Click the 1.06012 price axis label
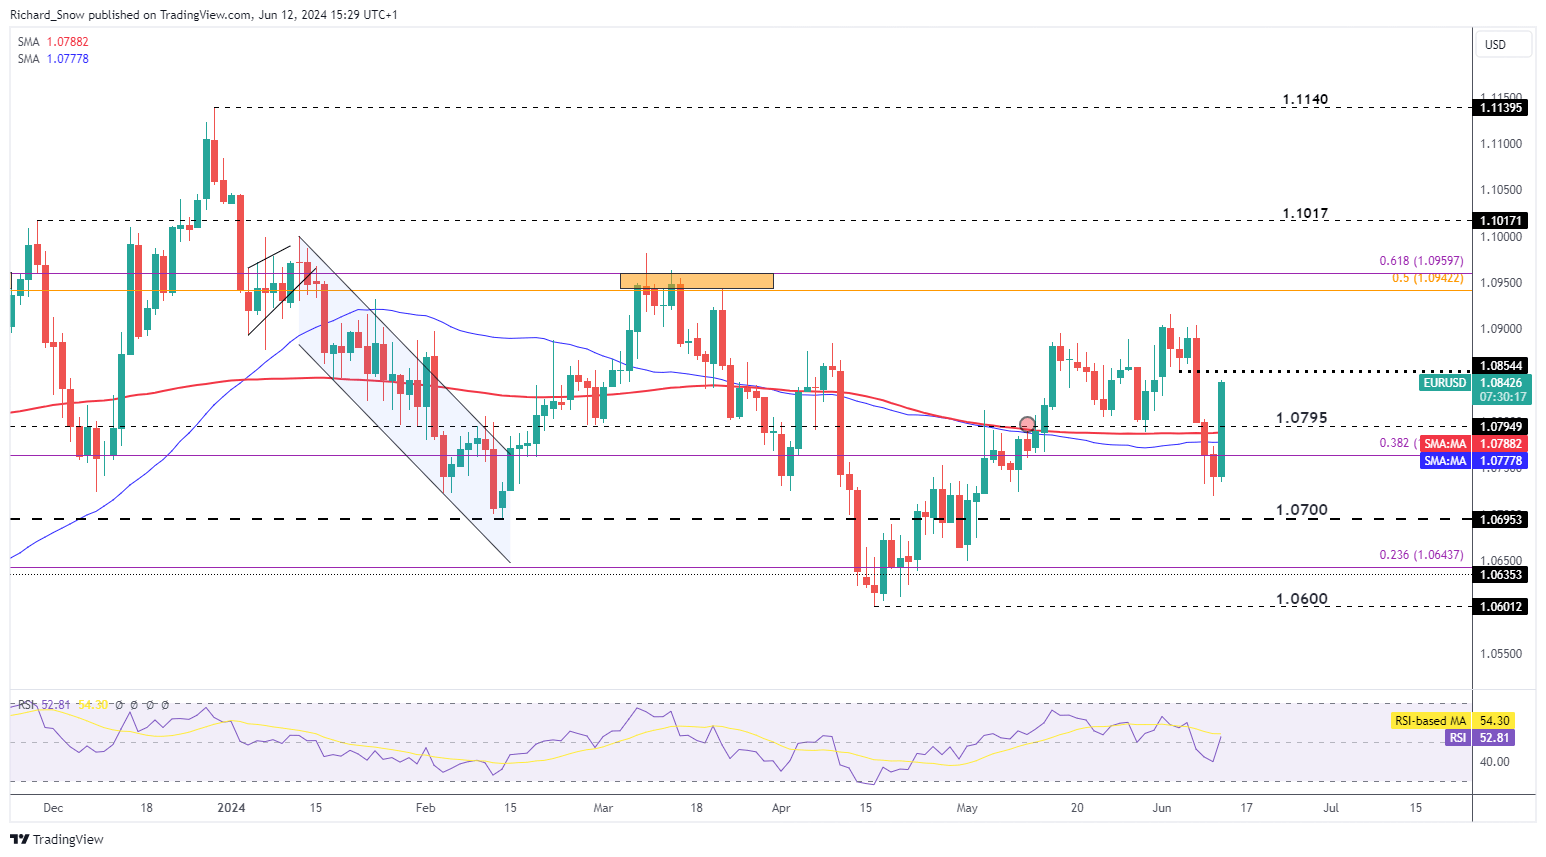Screen dimensions: 1546x857 click(x=1500, y=606)
